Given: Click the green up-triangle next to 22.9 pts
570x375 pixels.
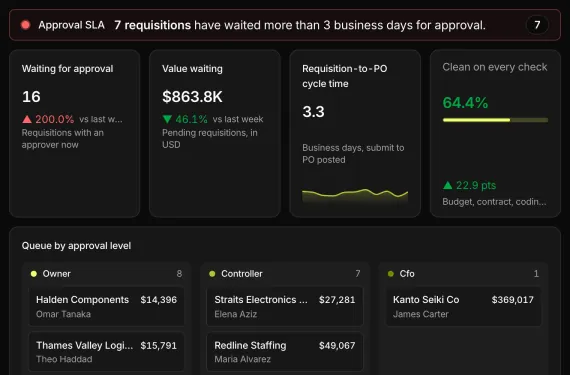Looking at the screenshot, I should (x=447, y=185).
